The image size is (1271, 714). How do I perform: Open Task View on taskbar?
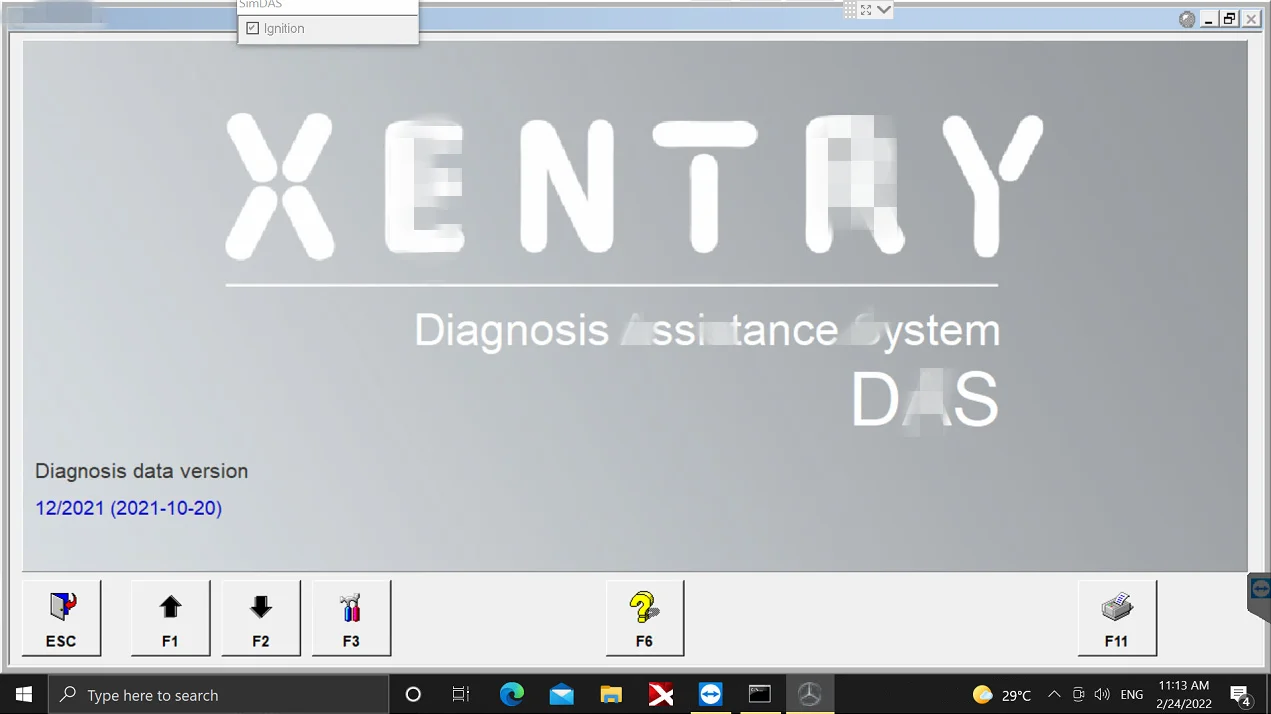point(461,694)
